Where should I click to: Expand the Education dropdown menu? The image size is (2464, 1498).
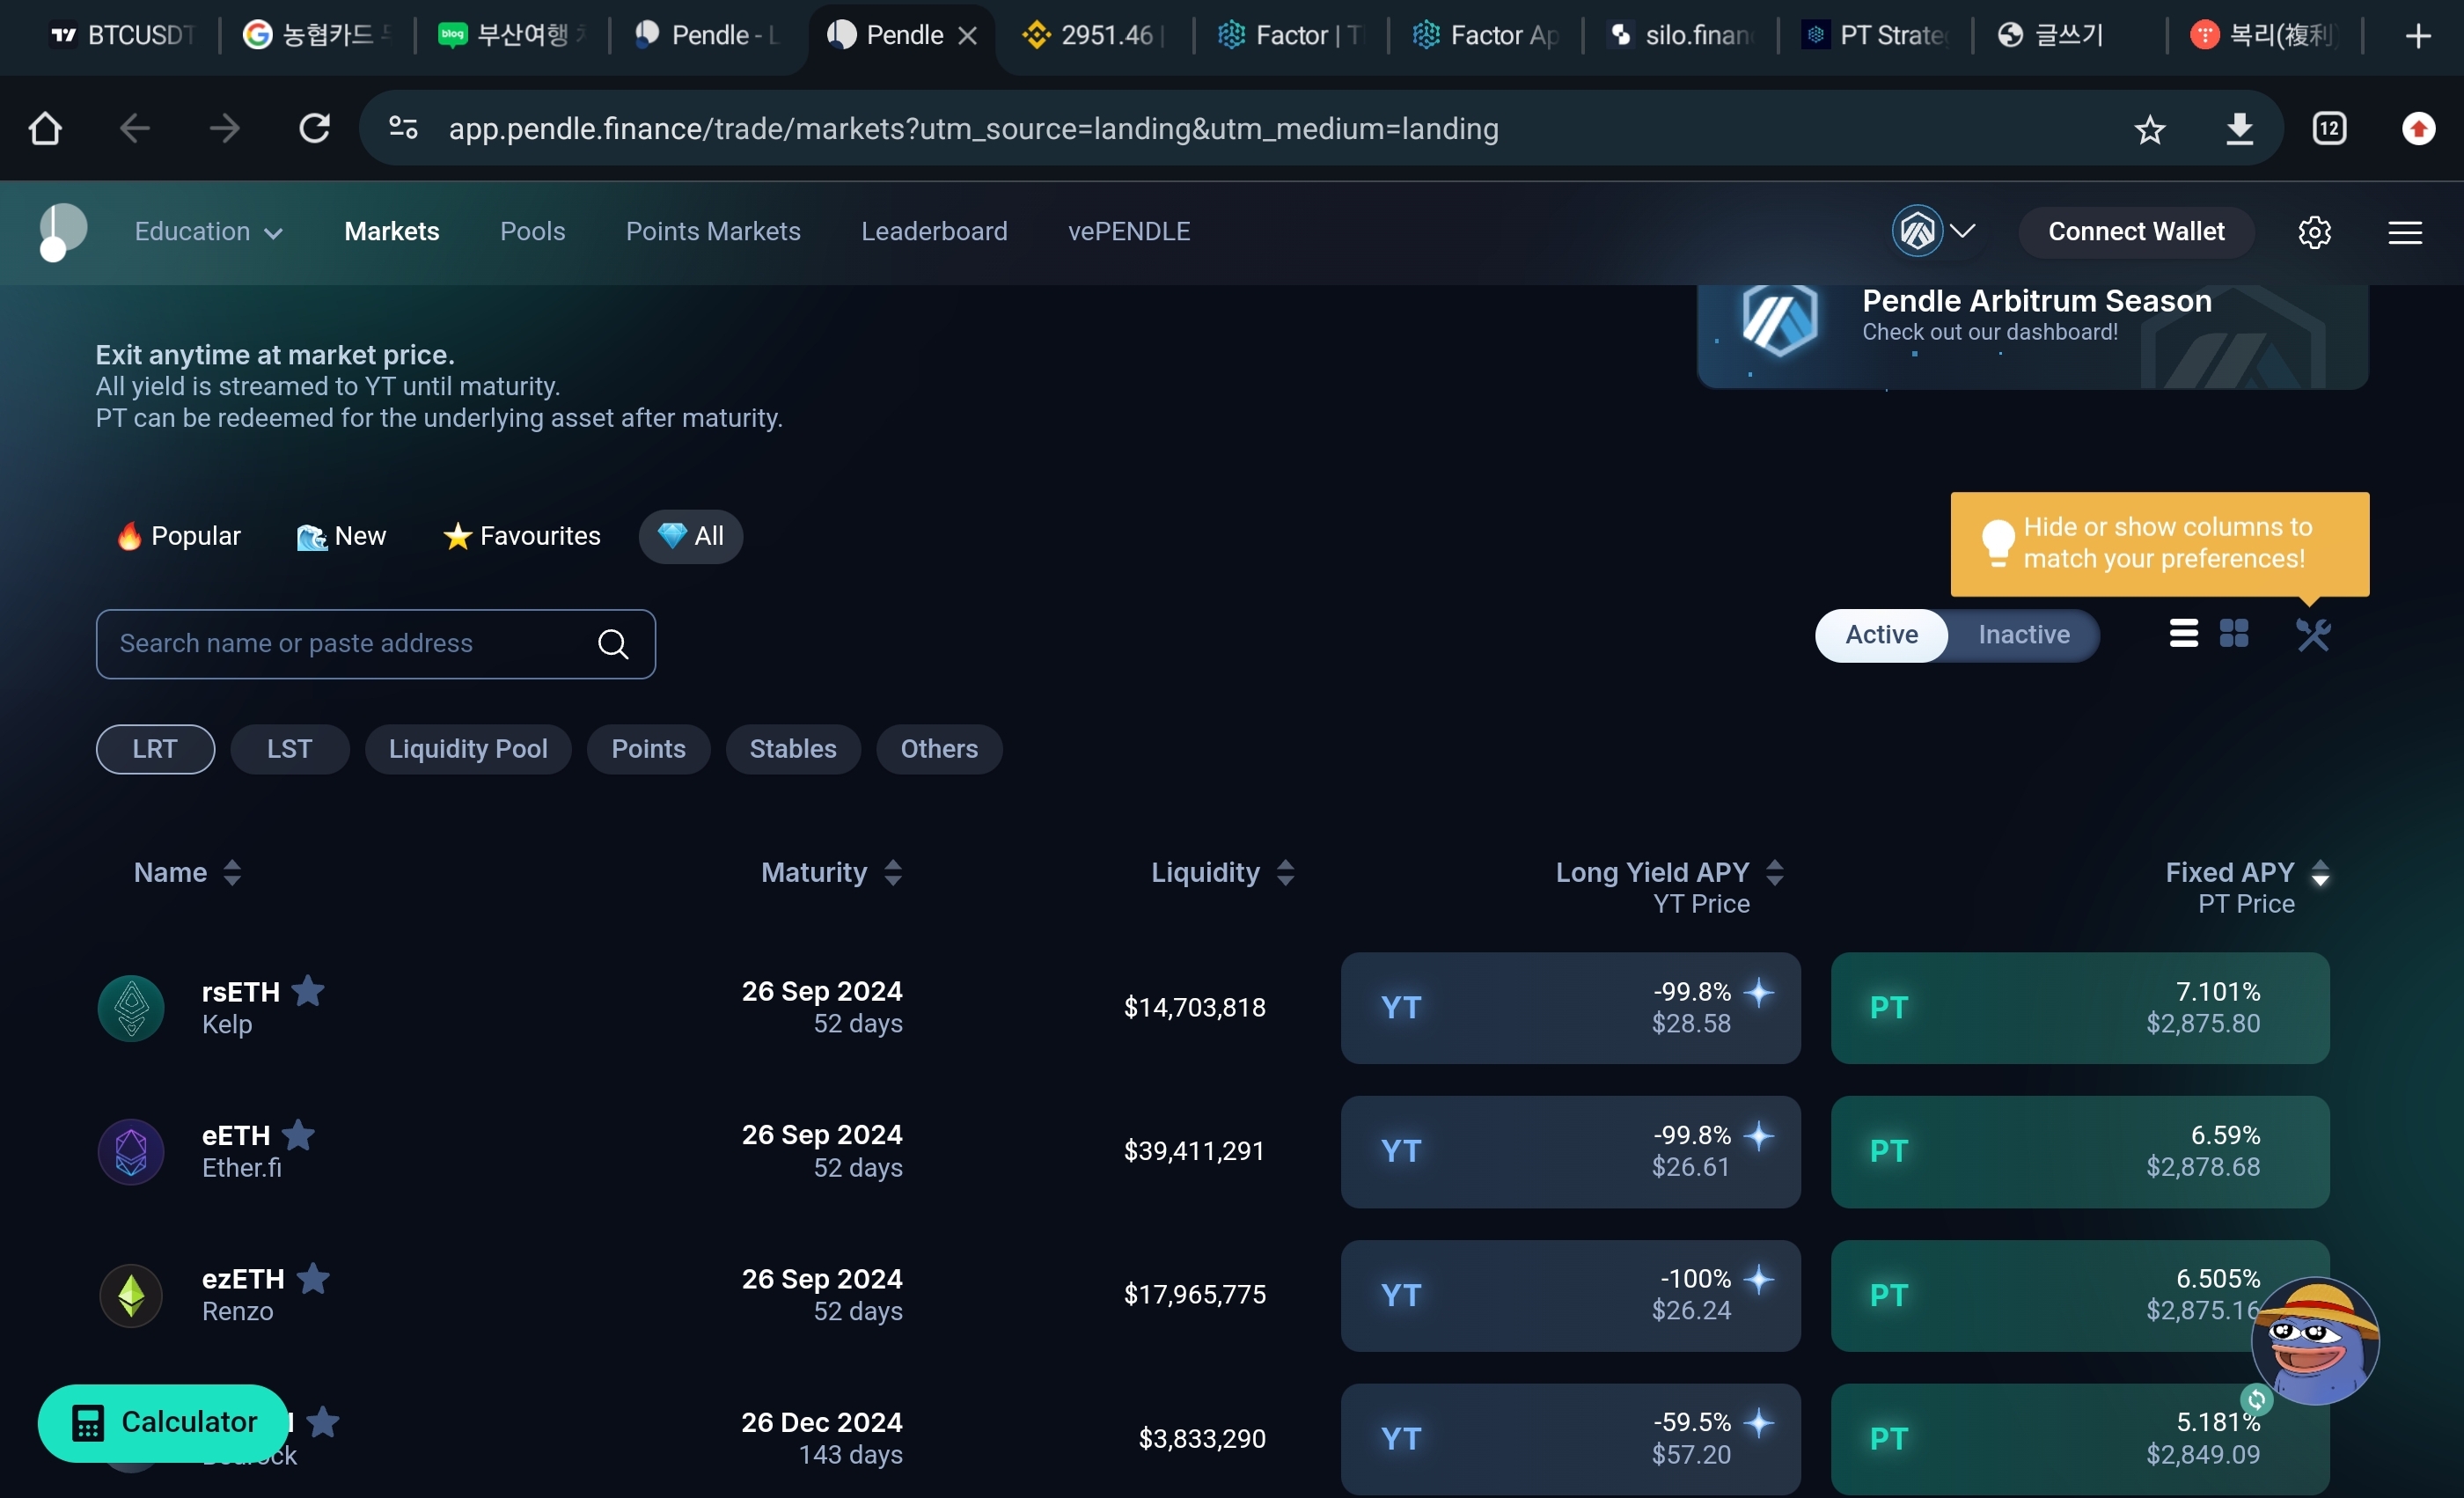pyautogui.click(x=208, y=232)
